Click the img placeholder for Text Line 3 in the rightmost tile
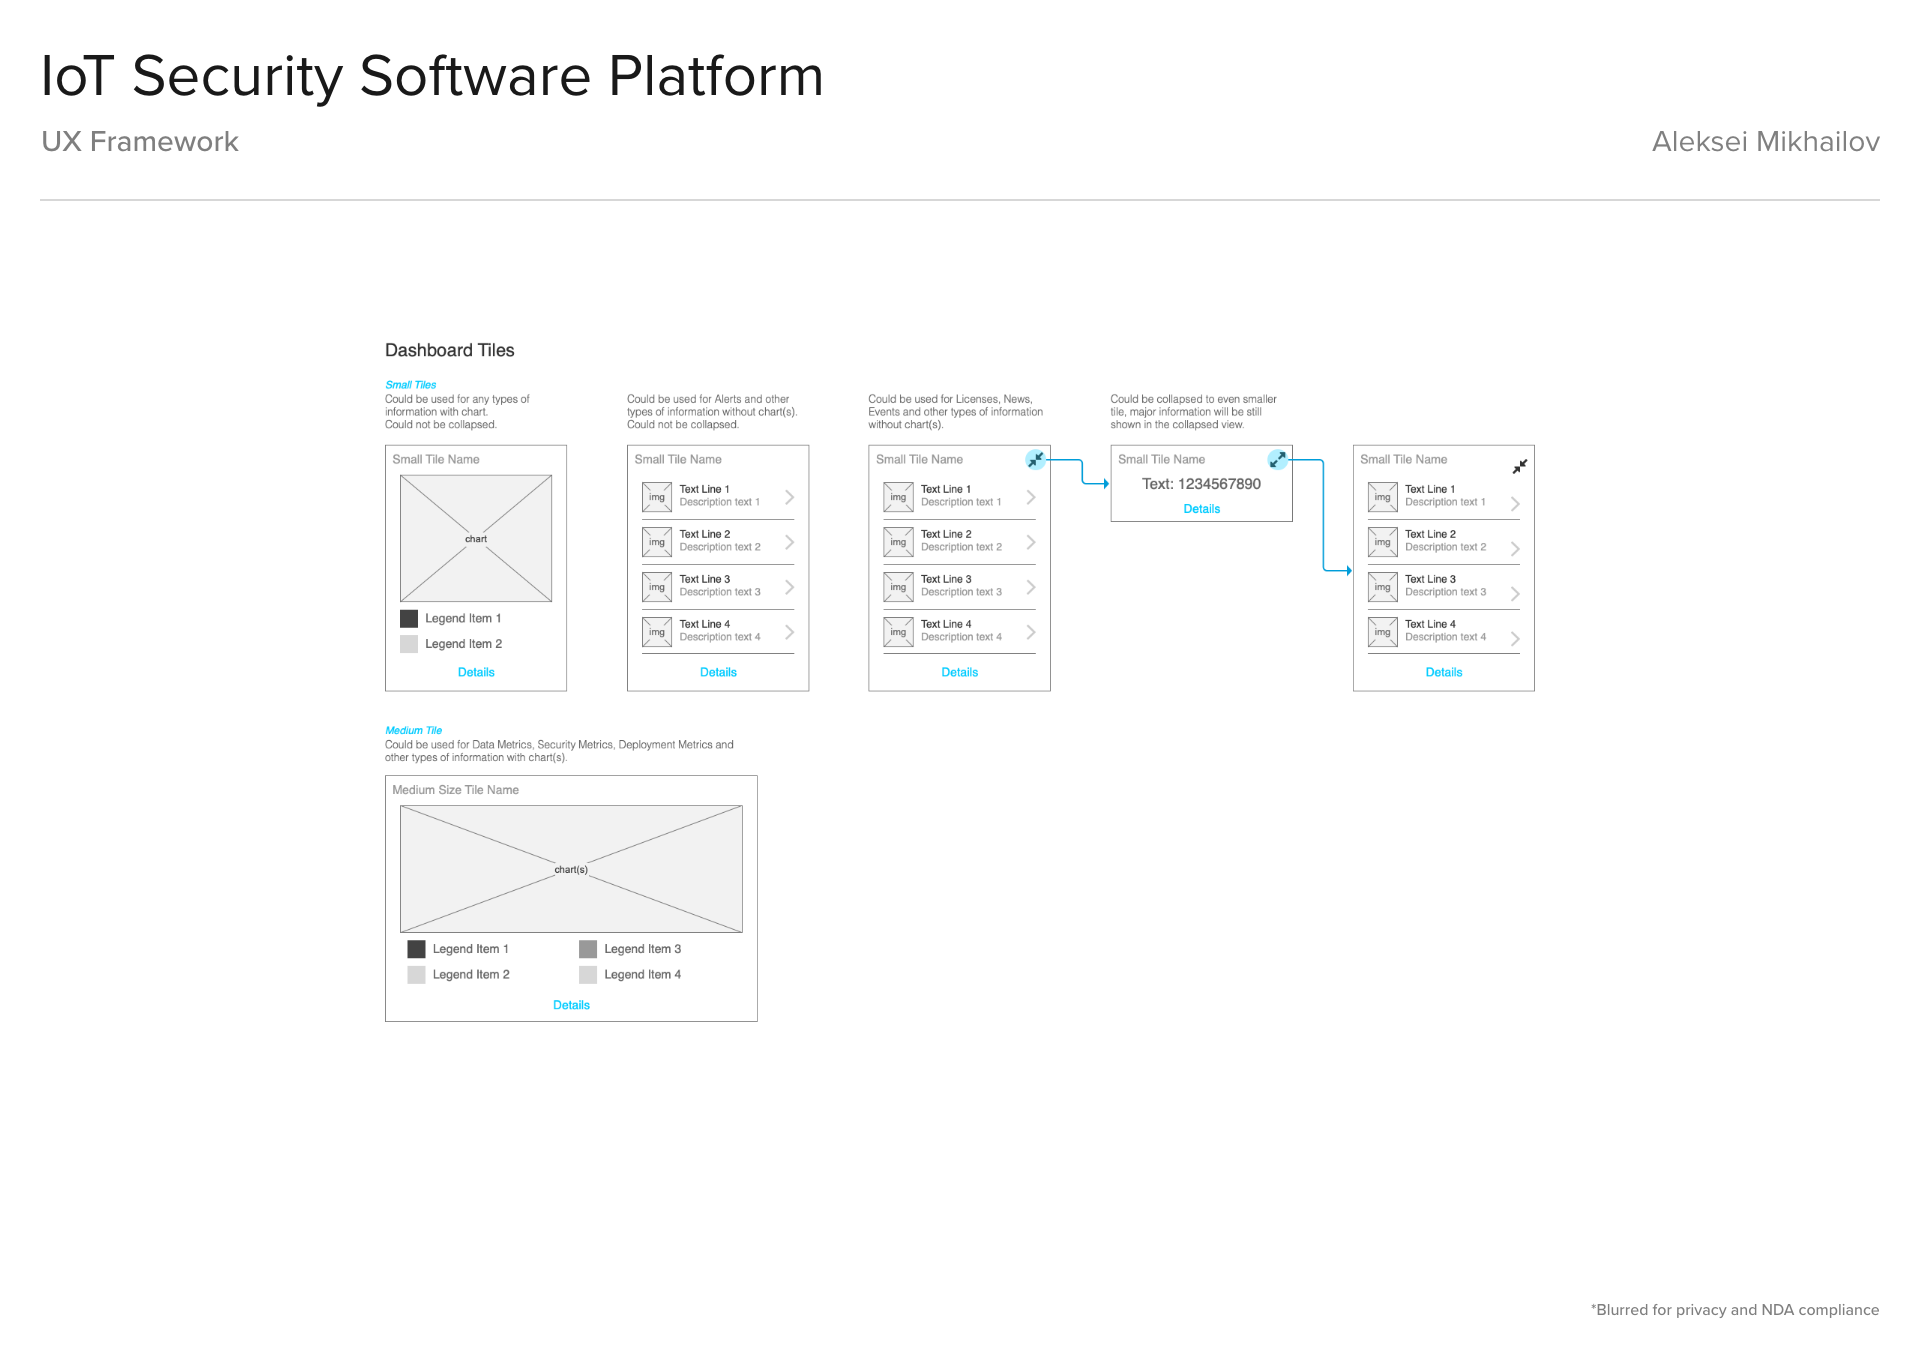 click(1382, 587)
